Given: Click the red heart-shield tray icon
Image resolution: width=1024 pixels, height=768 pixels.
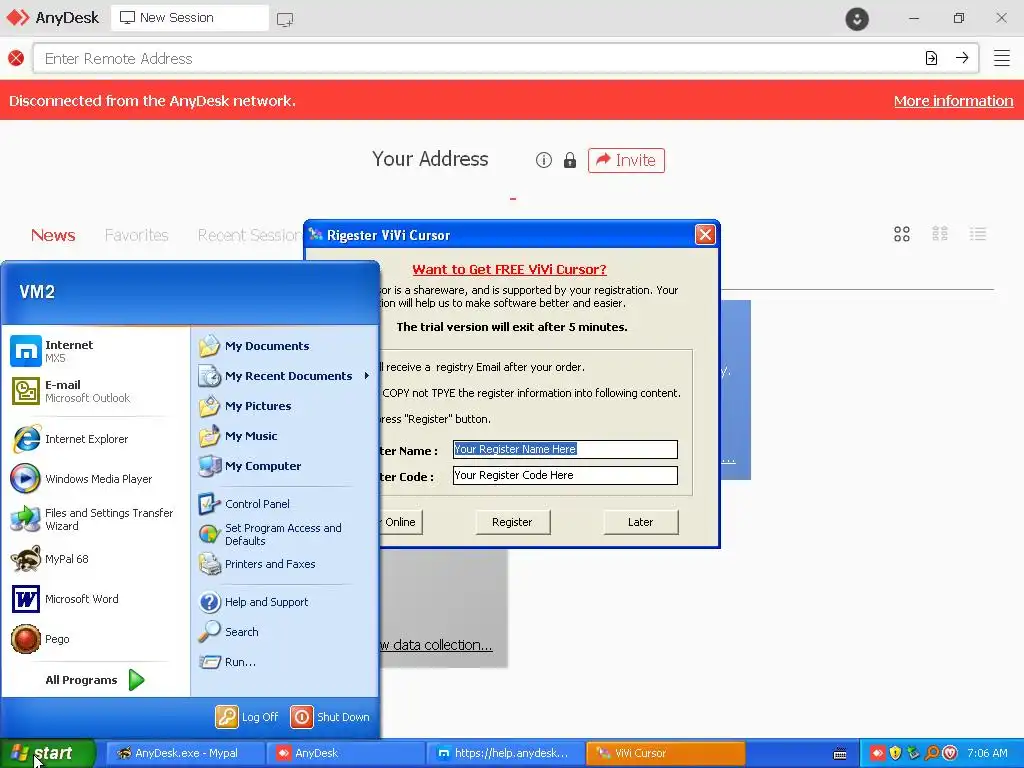Looking at the screenshot, I should pyautogui.click(x=950, y=753).
